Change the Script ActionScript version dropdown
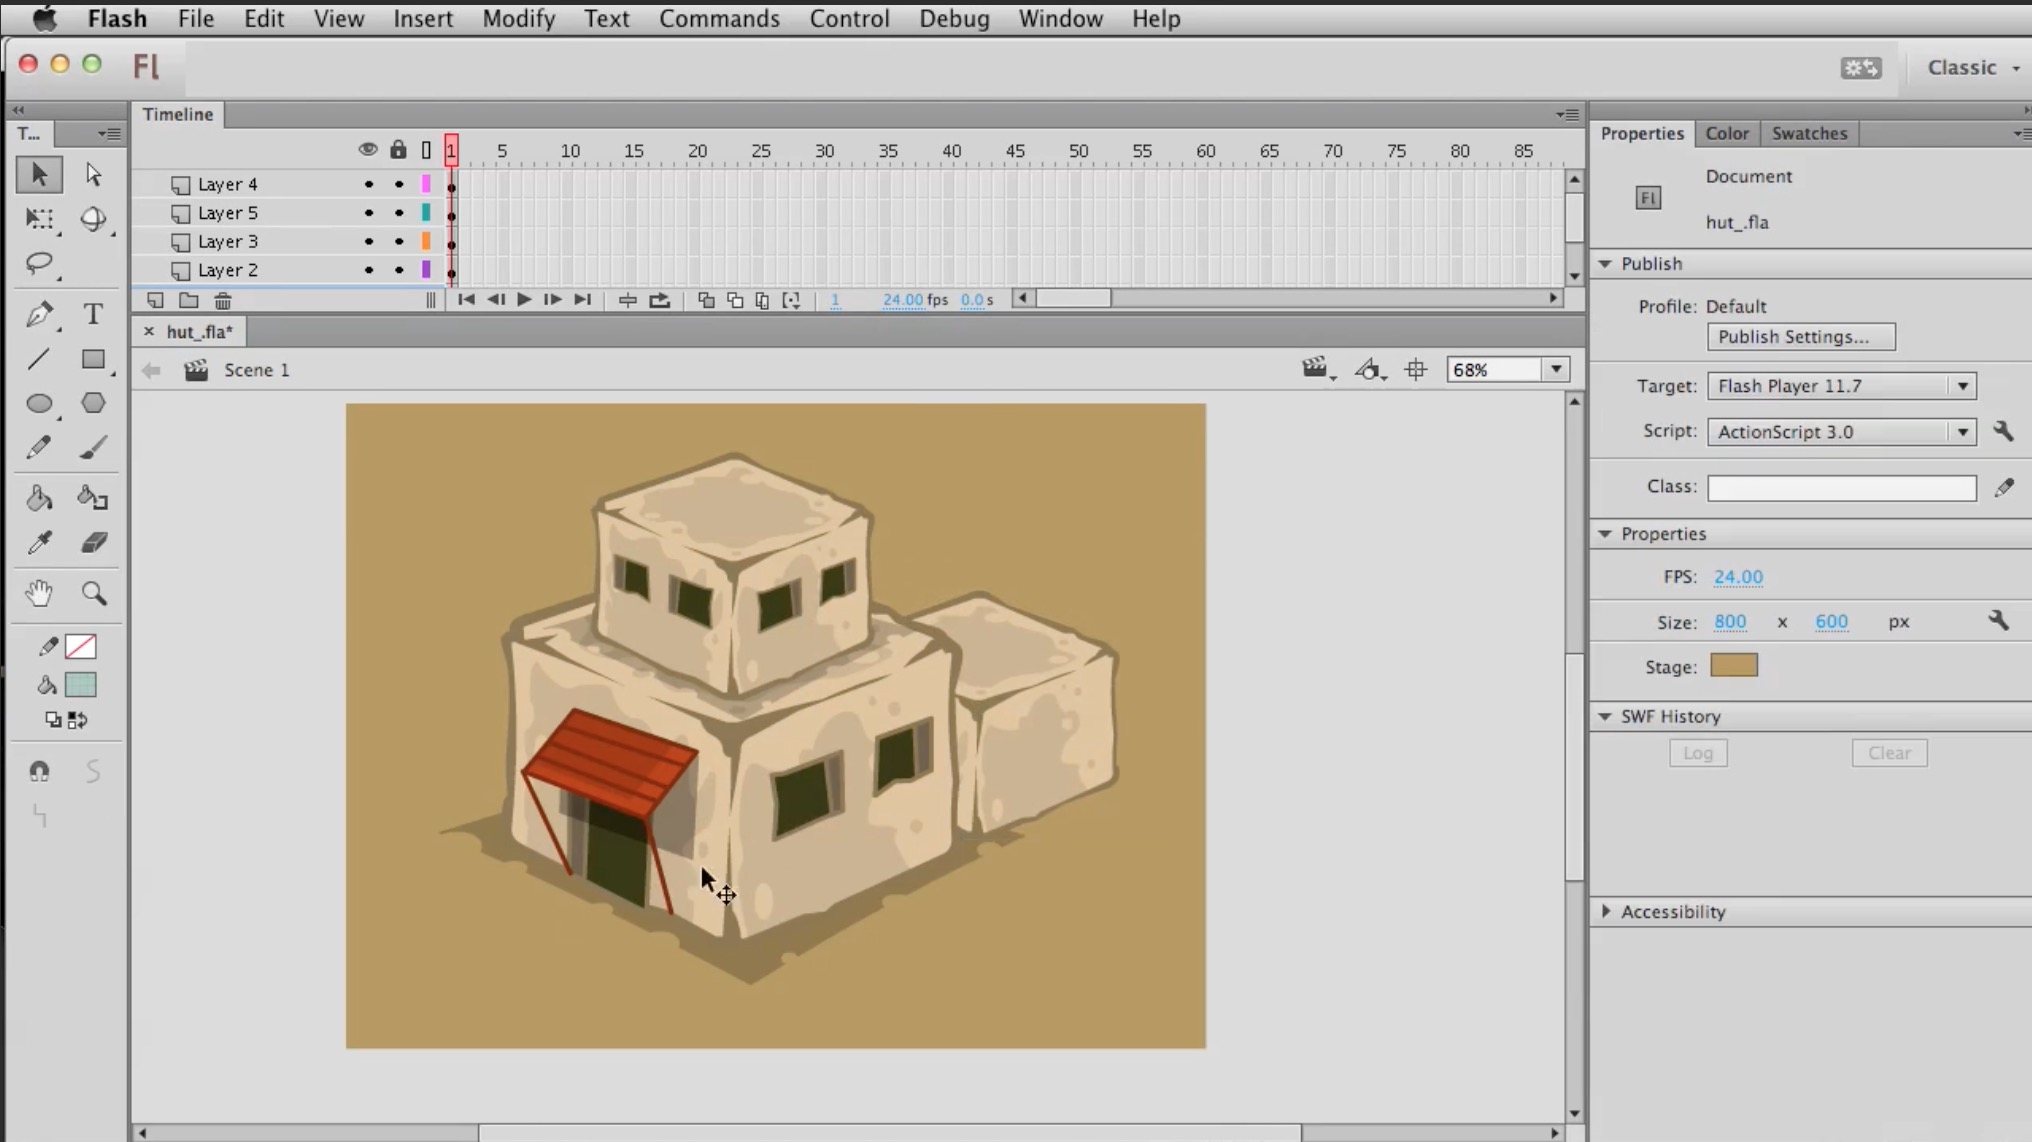2032x1142 pixels. coord(1963,431)
